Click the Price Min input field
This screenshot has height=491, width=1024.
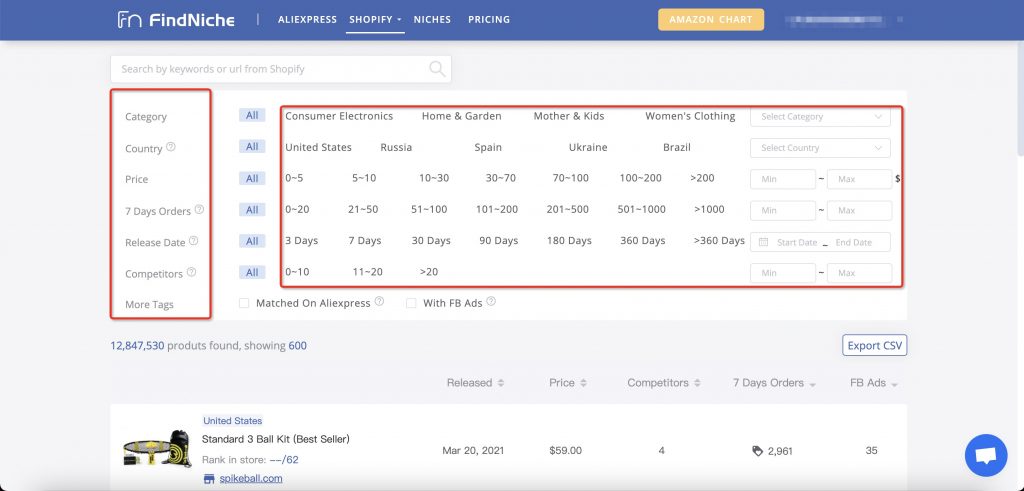tap(783, 180)
